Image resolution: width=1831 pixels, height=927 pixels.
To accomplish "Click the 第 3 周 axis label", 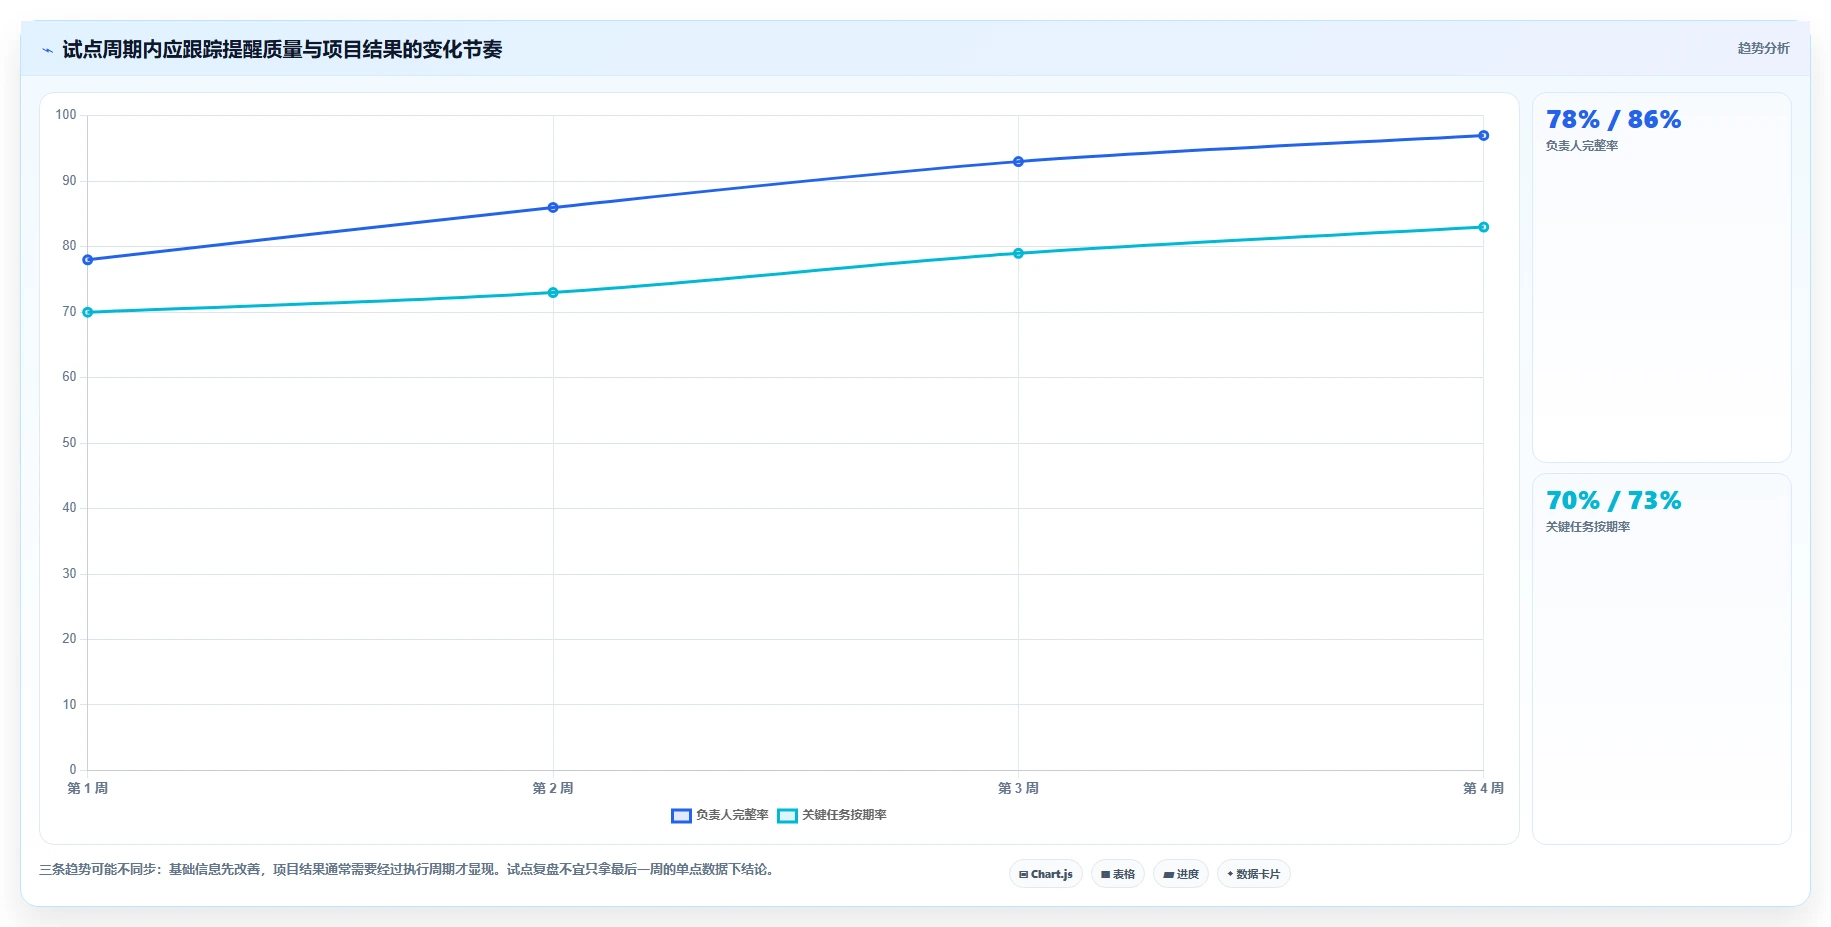I will [1018, 789].
